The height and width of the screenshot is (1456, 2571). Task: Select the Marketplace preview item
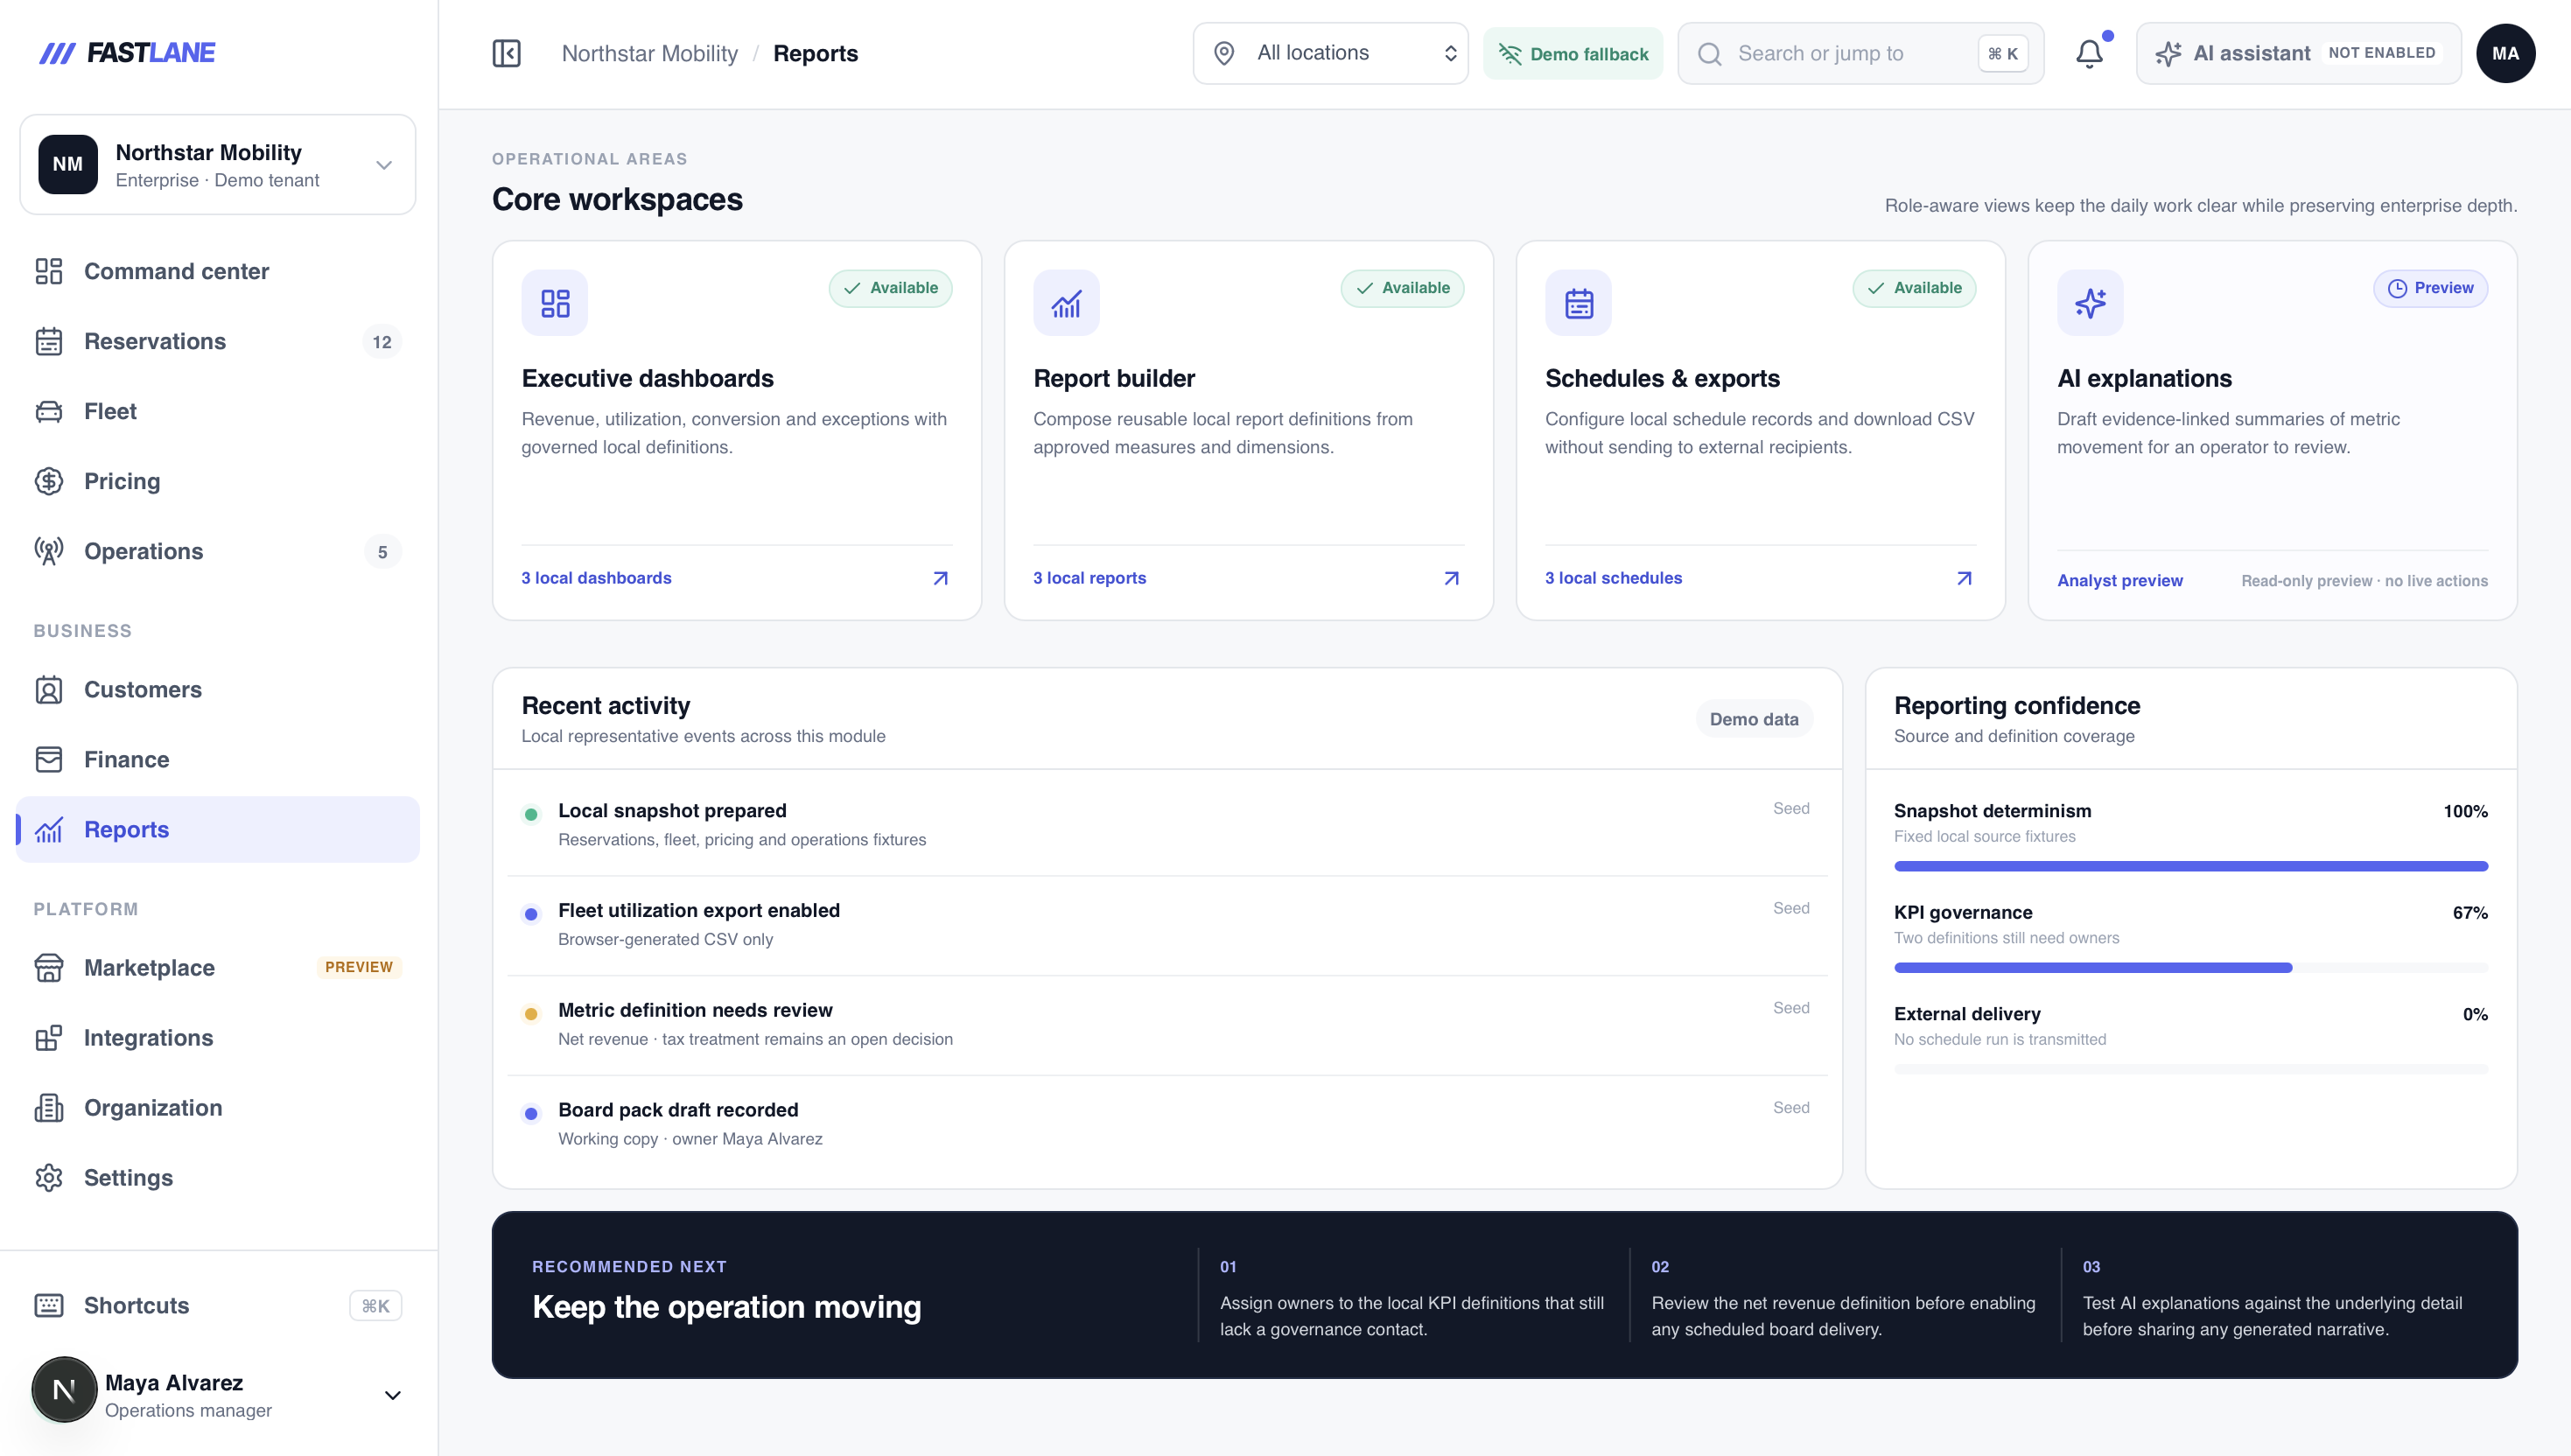click(x=218, y=967)
